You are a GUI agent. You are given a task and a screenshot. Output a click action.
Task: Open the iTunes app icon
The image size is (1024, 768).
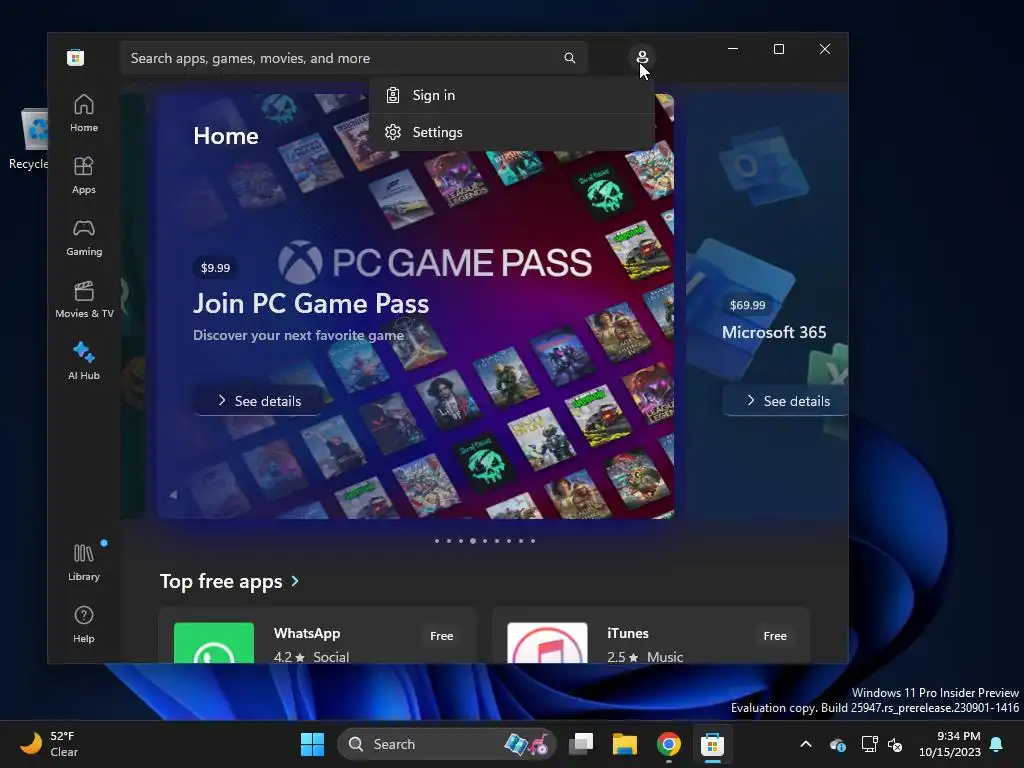point(547,643)
